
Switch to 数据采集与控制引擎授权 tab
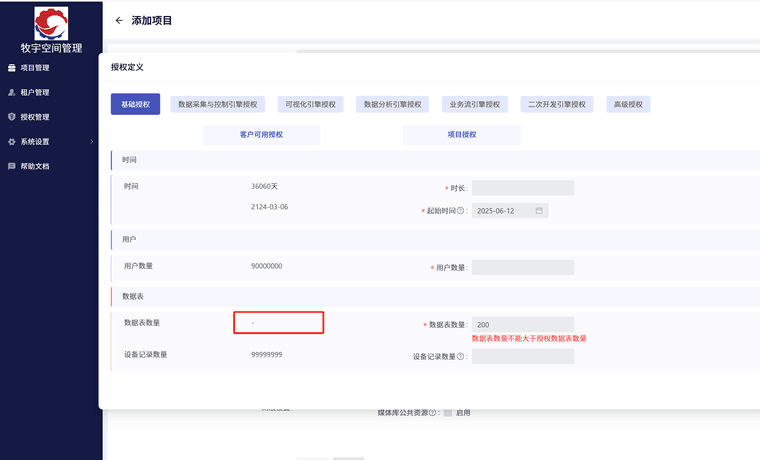(218, 104)
